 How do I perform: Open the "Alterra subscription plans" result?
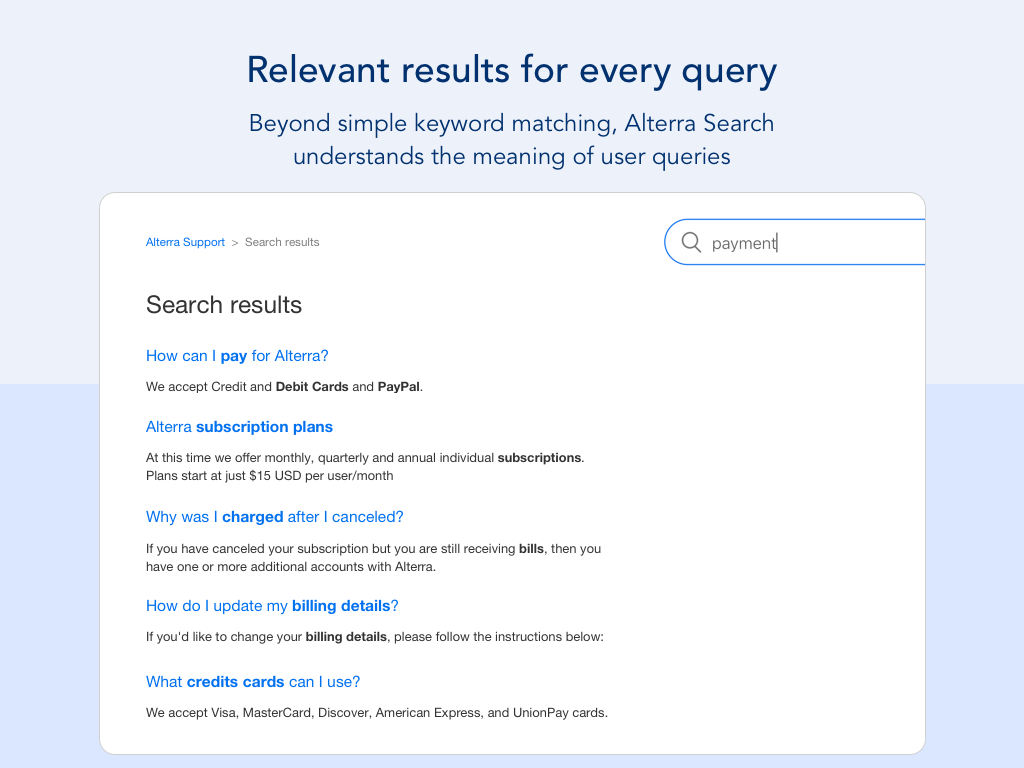coord(239,427)
